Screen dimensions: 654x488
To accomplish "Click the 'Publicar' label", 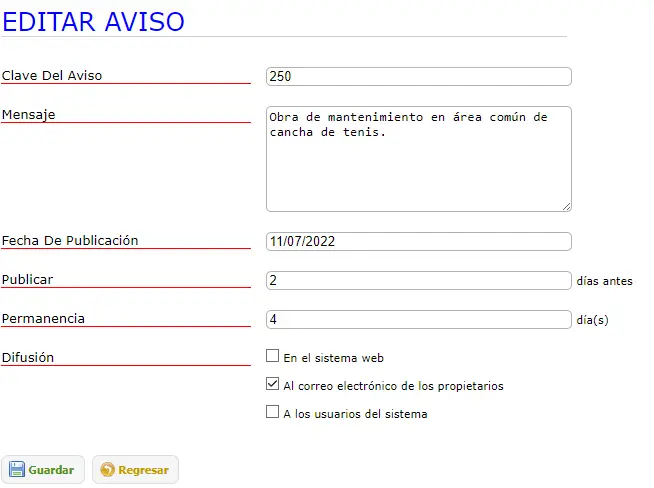I will (x=28, y=279).
